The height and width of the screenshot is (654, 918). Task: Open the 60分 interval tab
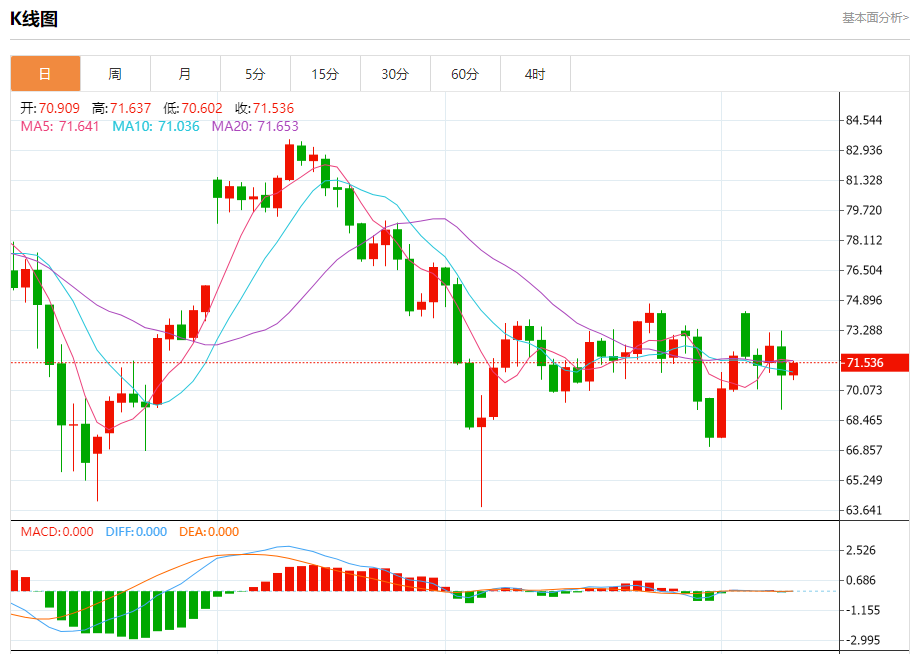465,74
